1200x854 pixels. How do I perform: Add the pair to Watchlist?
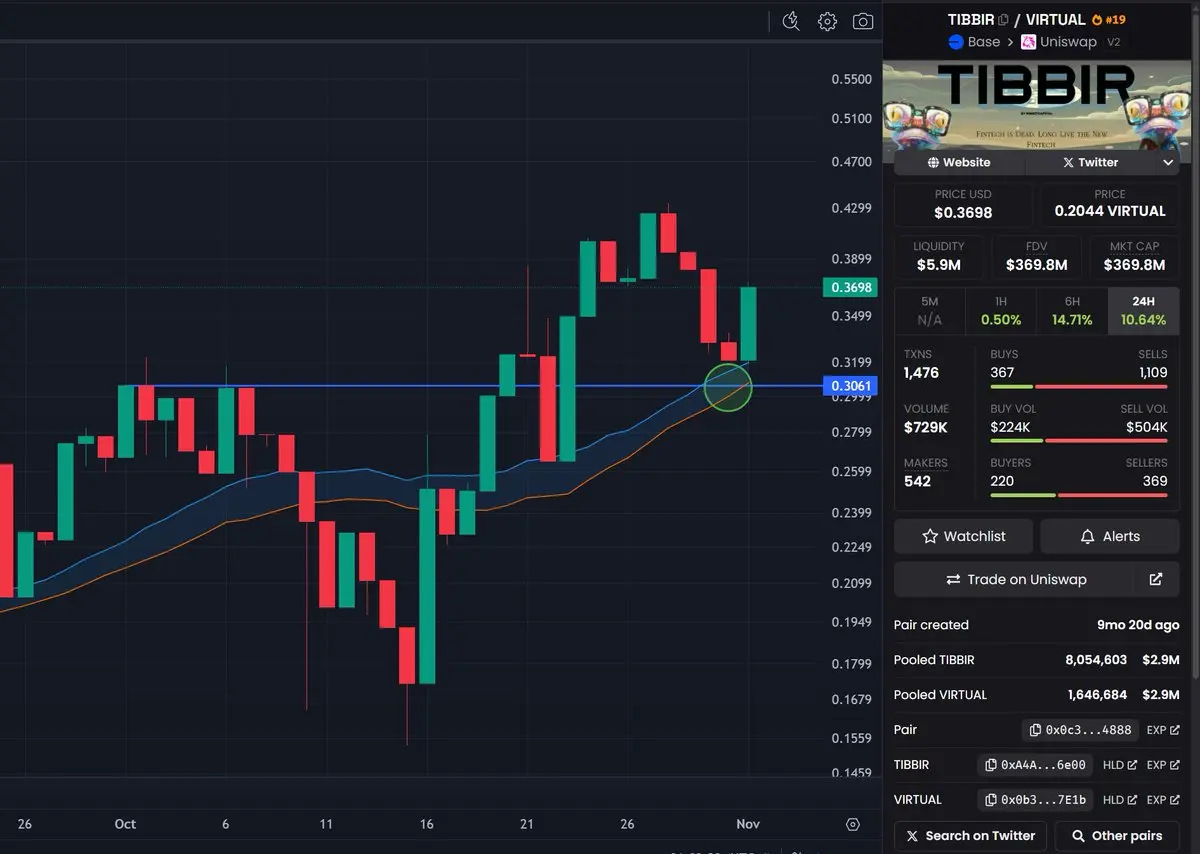click(964, 536)
